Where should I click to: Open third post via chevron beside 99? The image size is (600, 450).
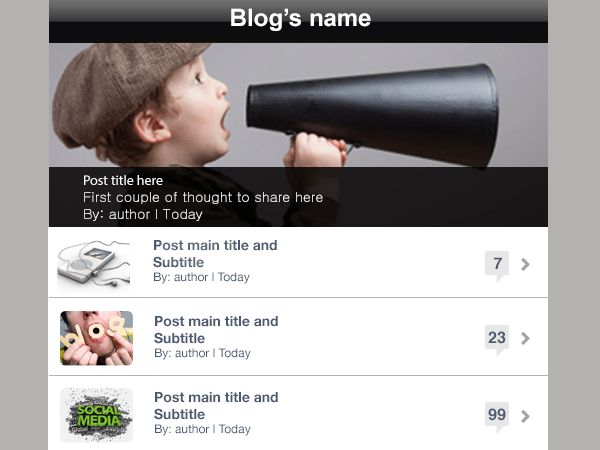pyautogui.click(x=525, y=416)
